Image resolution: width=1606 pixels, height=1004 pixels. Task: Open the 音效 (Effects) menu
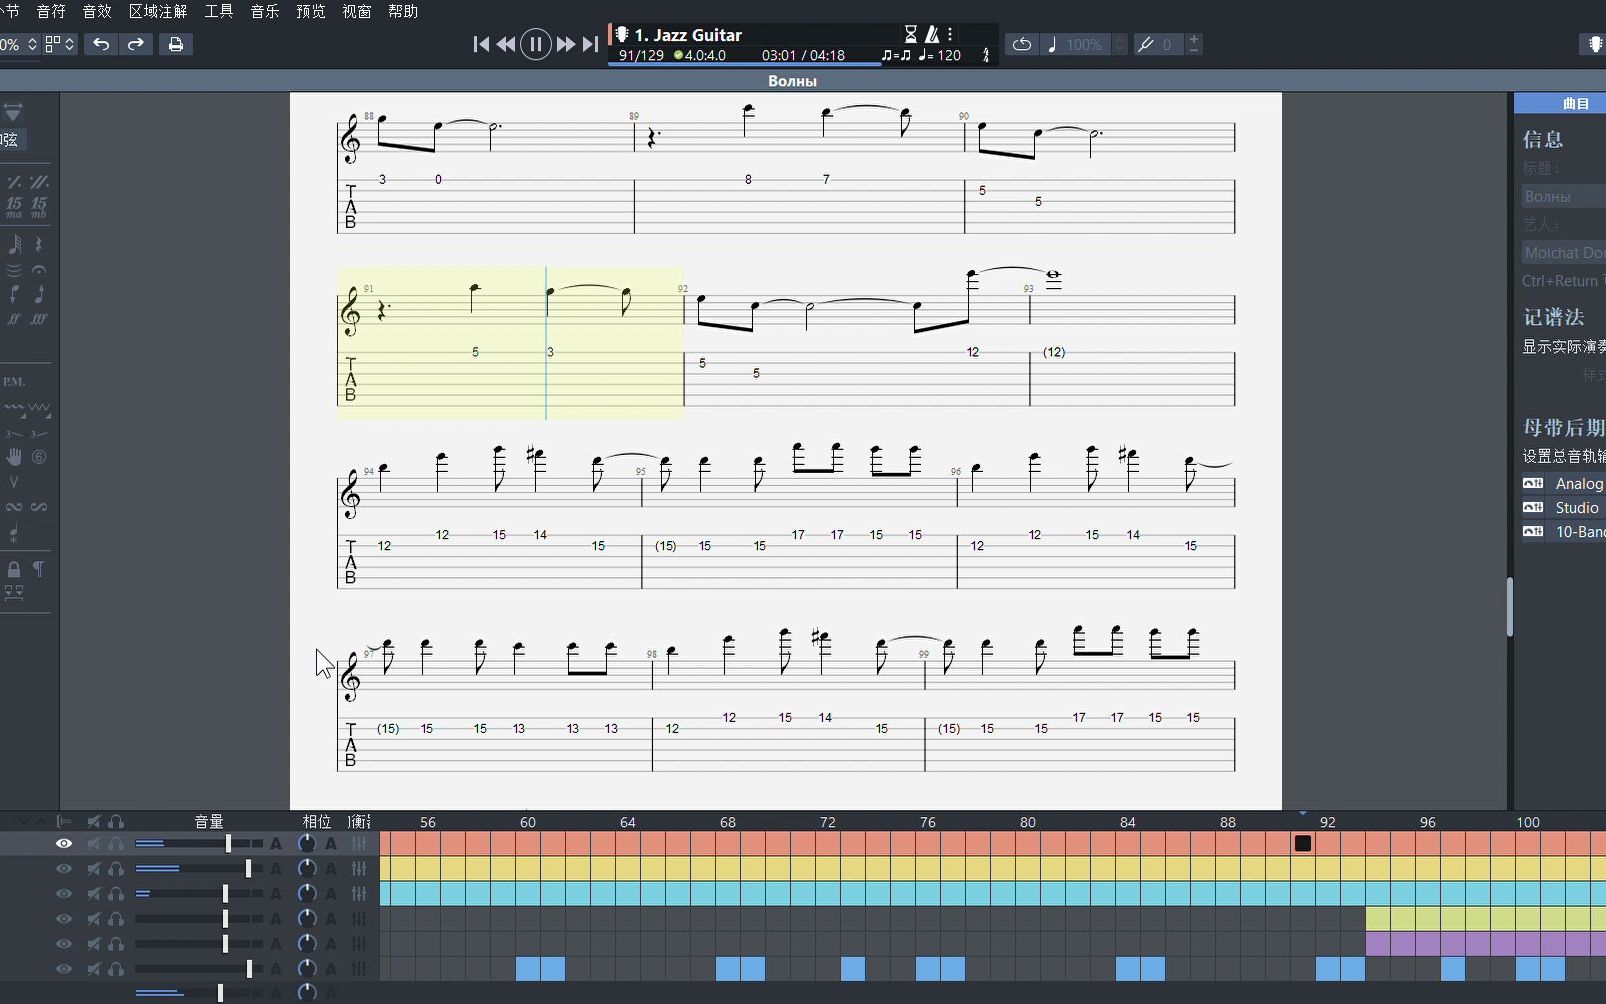point(97,11)
